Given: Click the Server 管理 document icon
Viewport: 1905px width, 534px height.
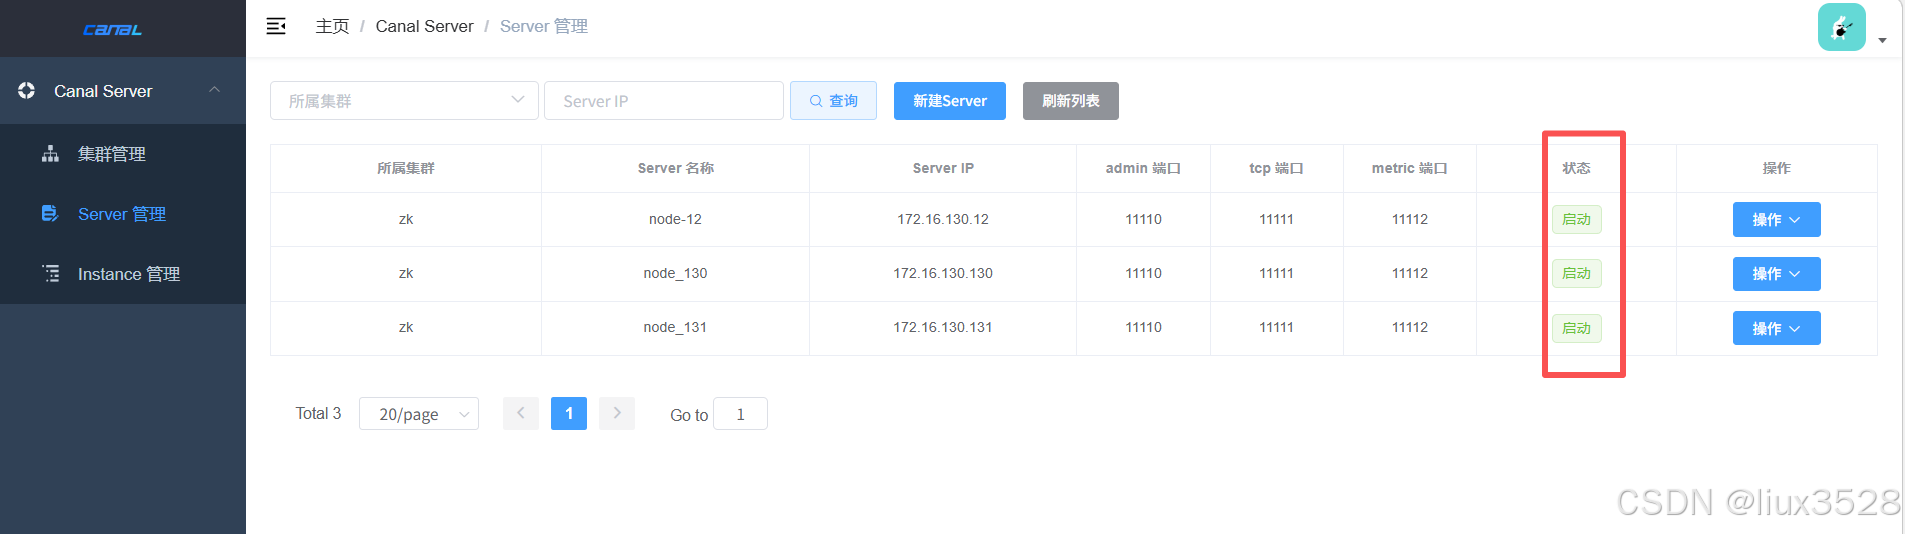Looking at the screenshot, I should coord(50,213).
